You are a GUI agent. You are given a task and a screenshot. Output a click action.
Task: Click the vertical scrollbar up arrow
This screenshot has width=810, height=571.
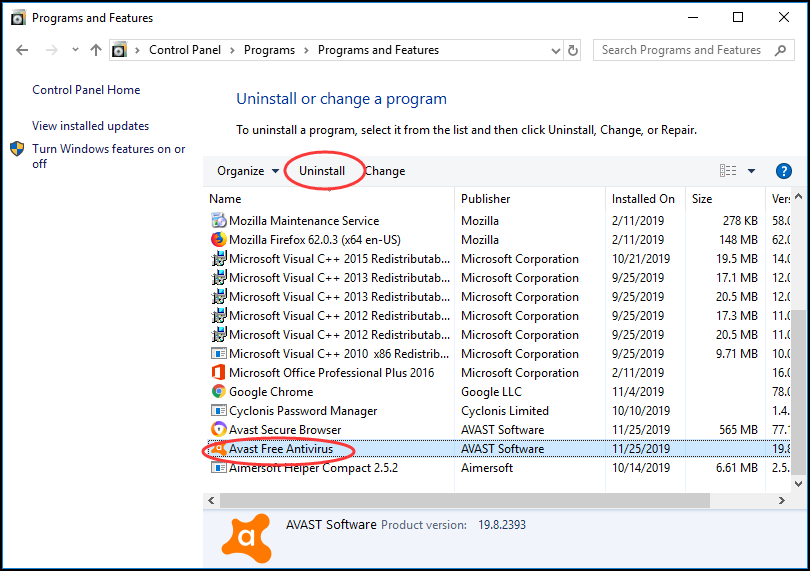(799, 196)
